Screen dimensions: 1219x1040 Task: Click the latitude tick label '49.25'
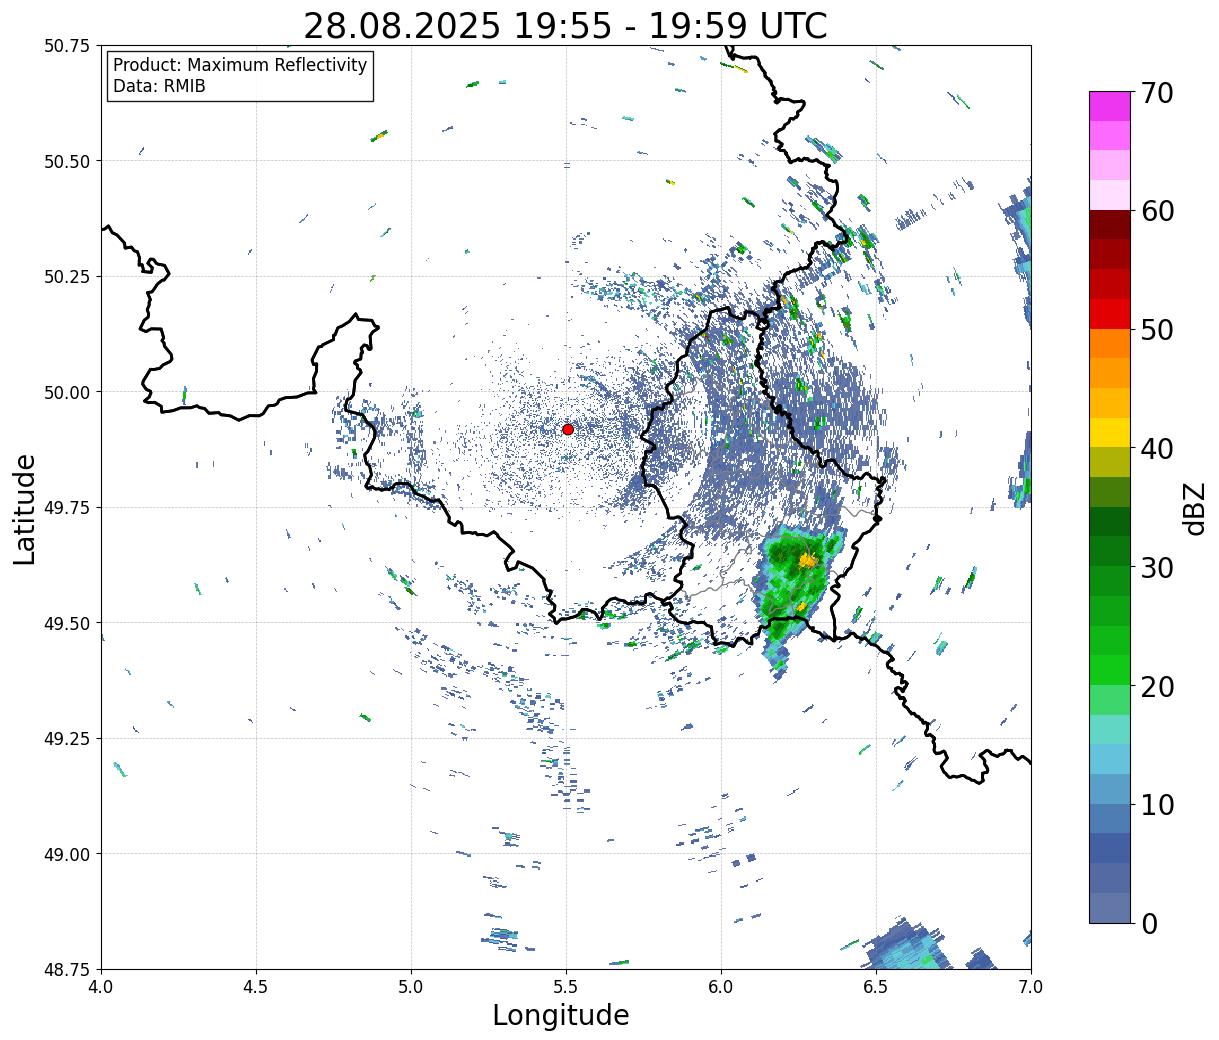point(67,739)
